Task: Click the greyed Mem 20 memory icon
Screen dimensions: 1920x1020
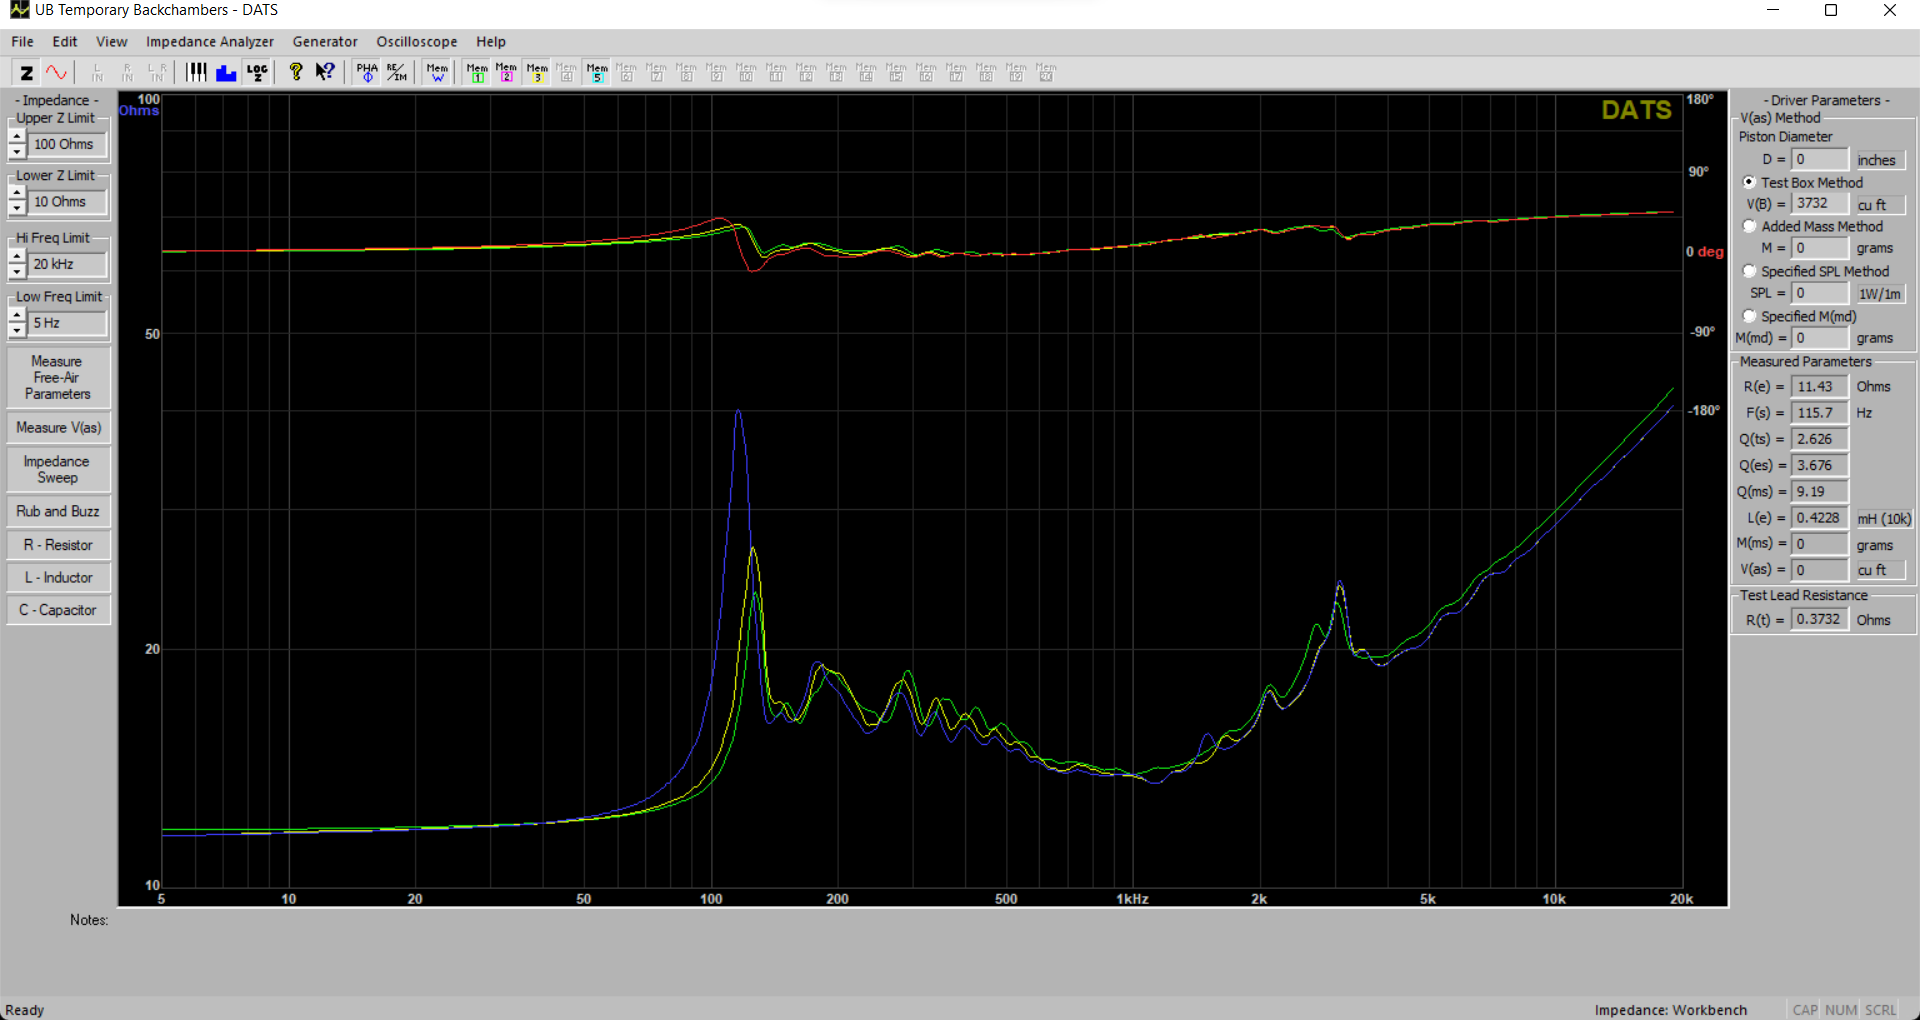Action: click(x=1046, y=72)
